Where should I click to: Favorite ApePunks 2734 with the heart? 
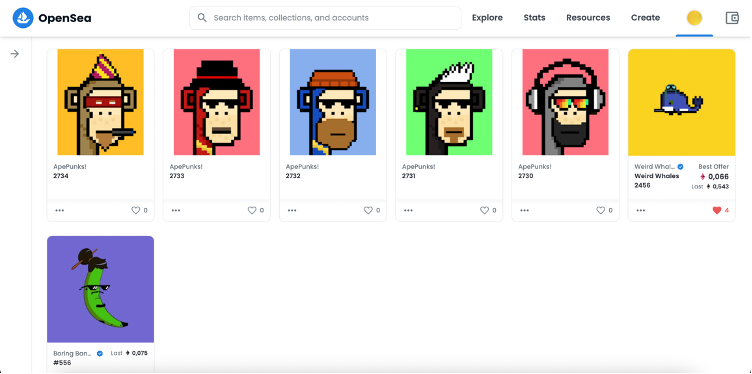pos(136,210)
